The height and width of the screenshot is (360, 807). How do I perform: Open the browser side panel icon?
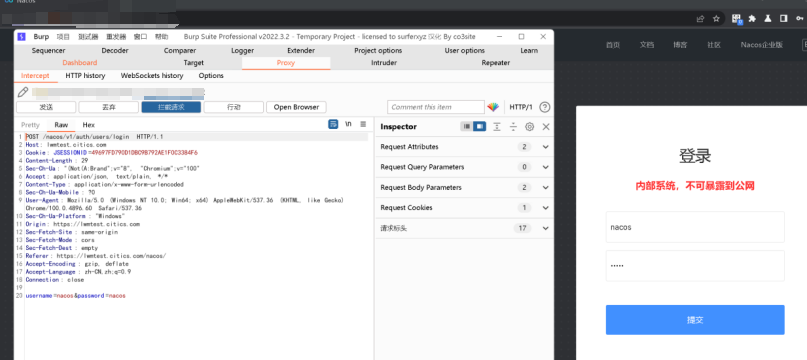coord(783,19)
